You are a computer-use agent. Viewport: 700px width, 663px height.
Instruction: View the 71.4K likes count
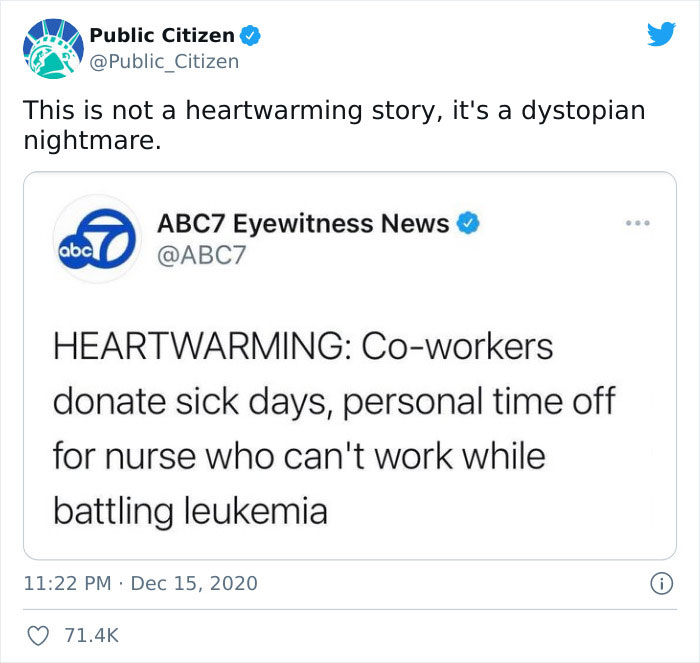pyautogui.click(x=92, y=636)
